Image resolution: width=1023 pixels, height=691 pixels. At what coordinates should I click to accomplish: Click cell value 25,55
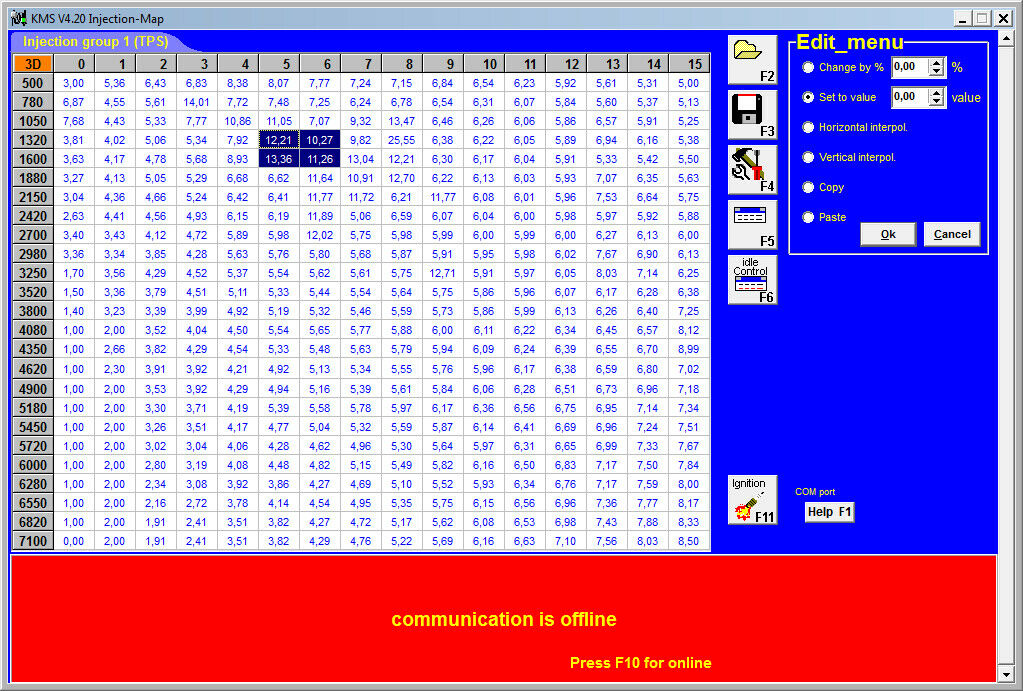pos(402,140)
